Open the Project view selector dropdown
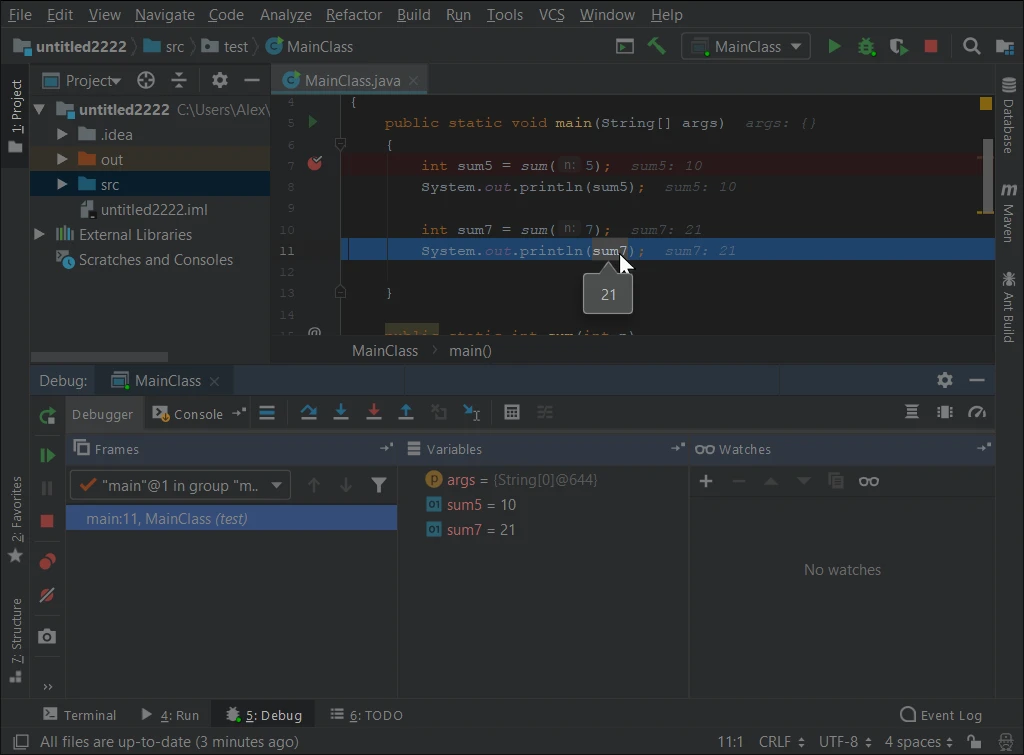Image resolution: width=1024 pixels, height=755 pixels. 82,80
